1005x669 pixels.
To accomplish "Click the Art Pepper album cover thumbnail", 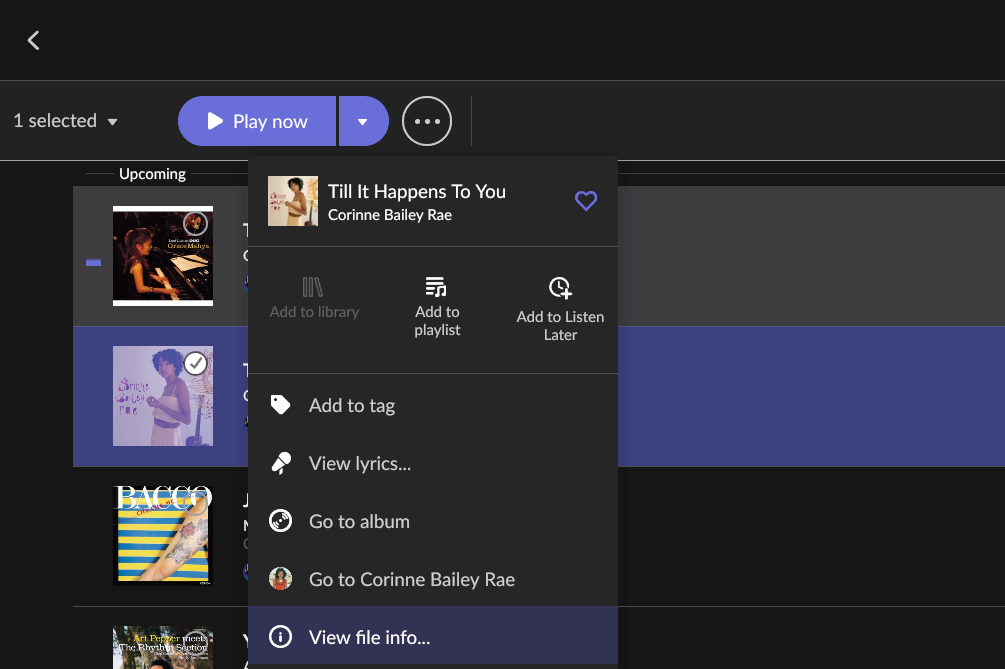I will (163, 647).
